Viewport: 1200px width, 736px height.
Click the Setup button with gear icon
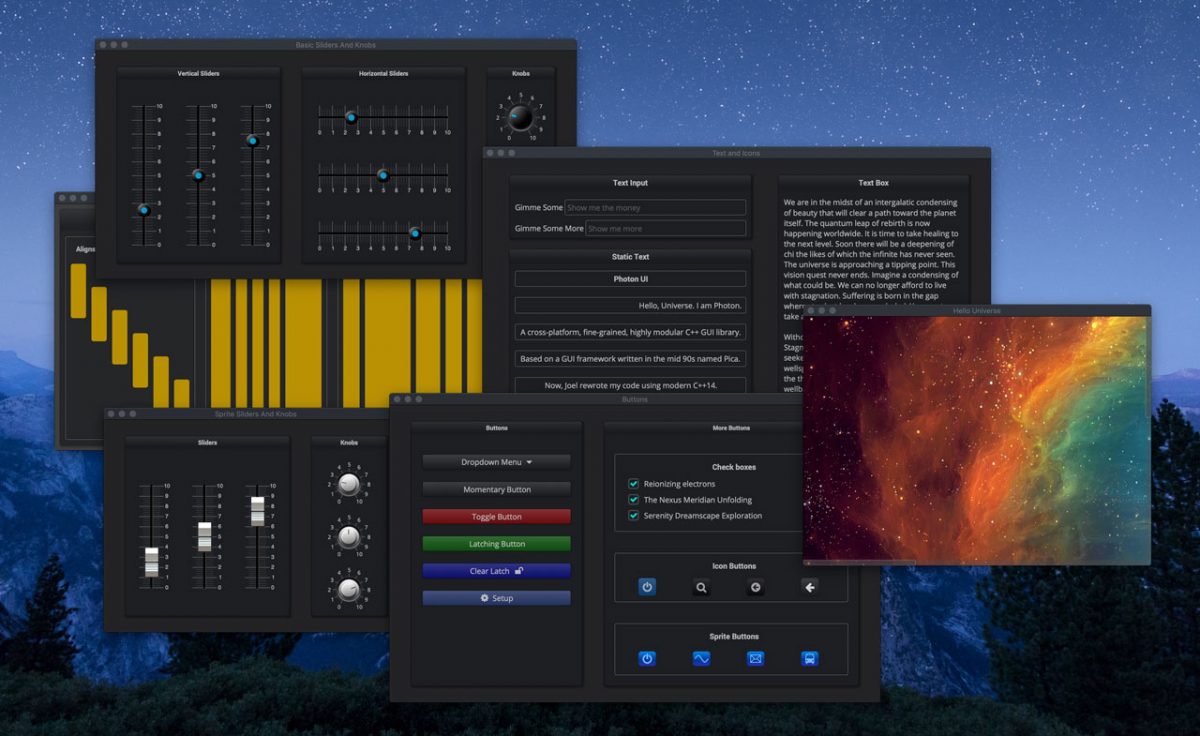tap(496, 598)
